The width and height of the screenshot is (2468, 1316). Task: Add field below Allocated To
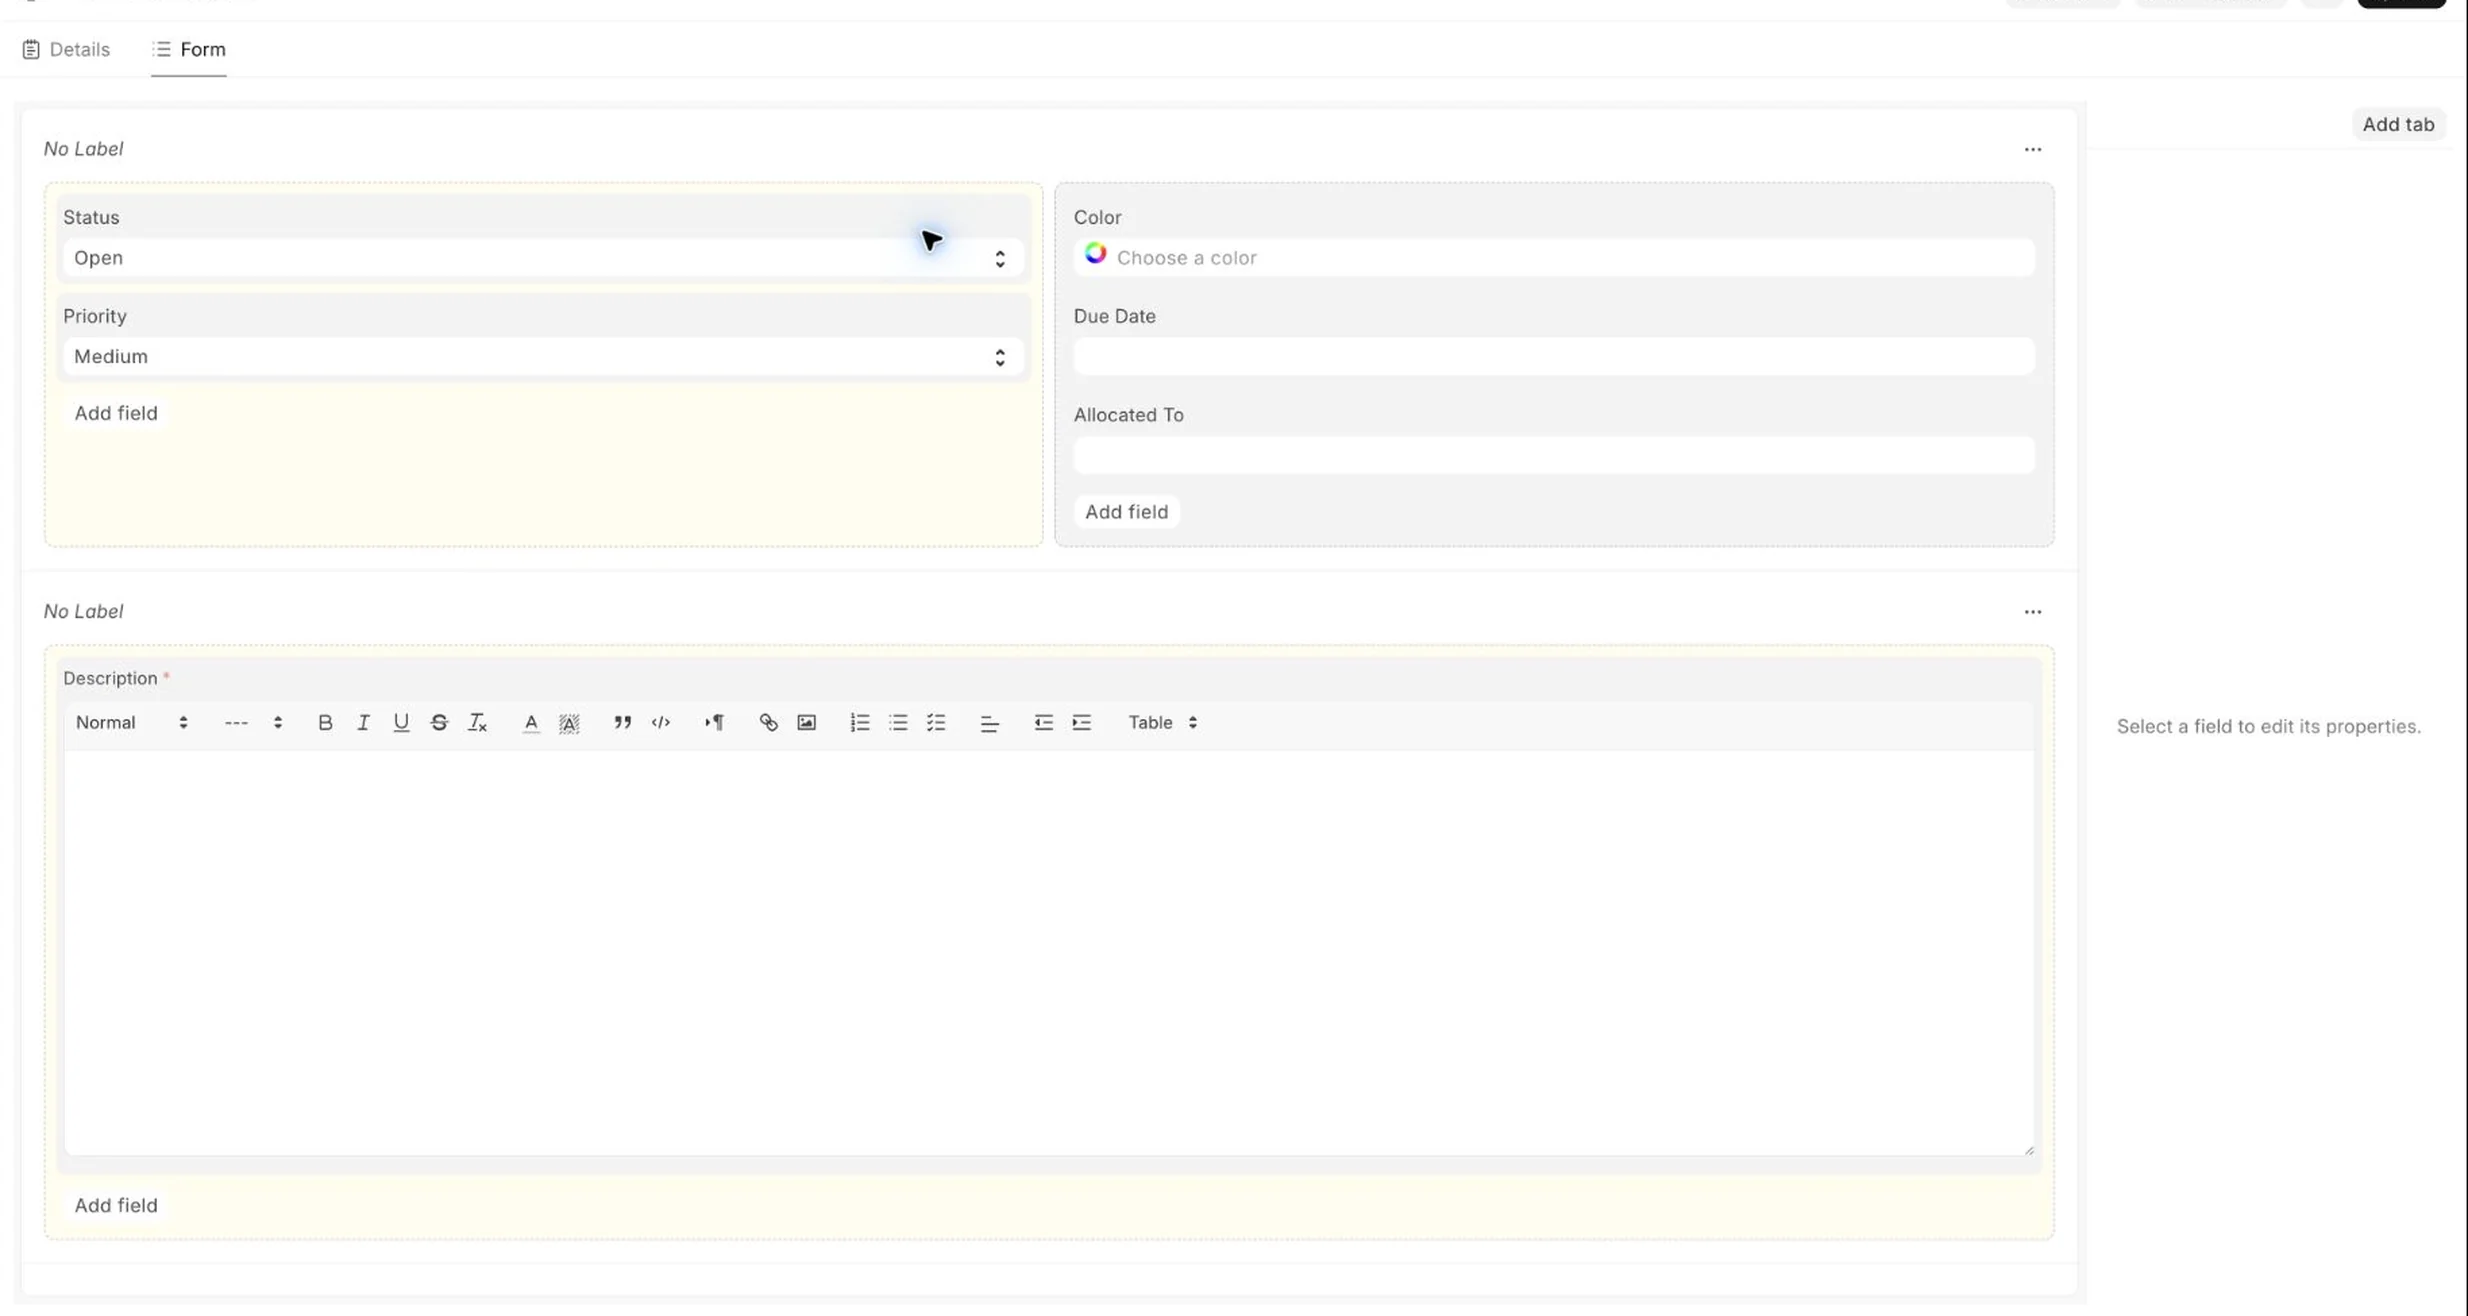(x=1126, y=512)
